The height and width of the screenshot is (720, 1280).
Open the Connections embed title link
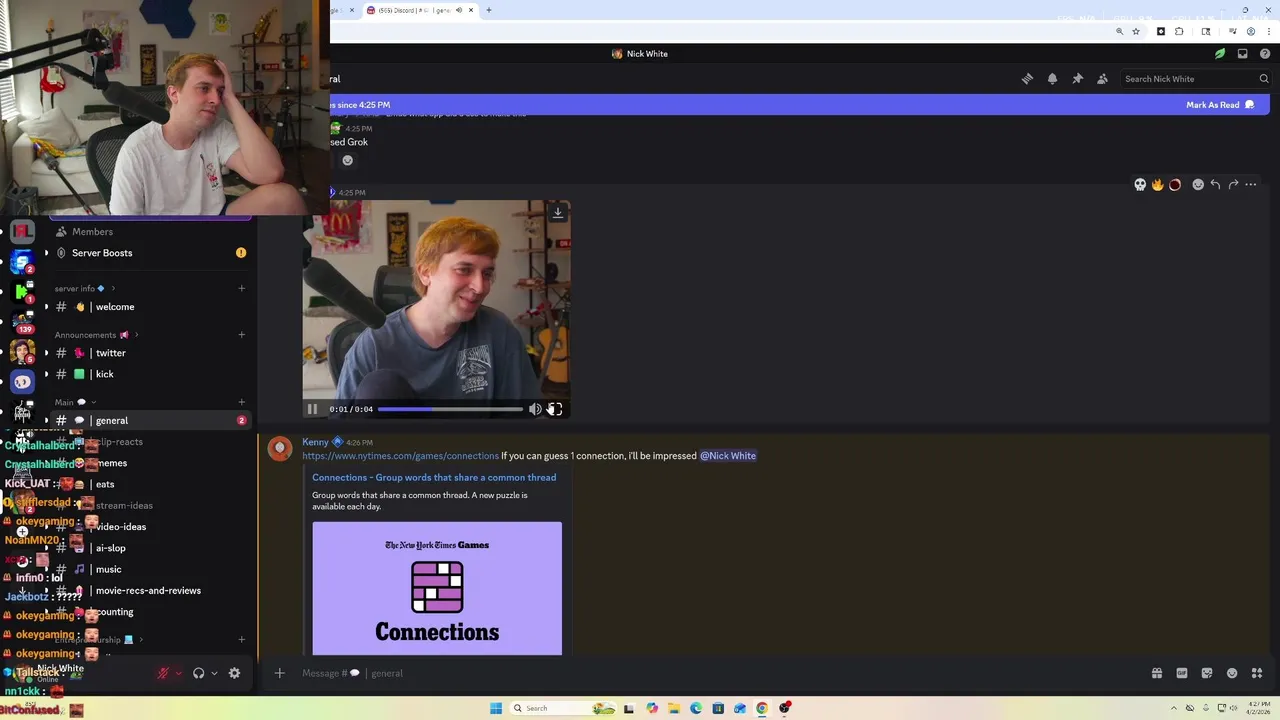click(x=434, y=477)
